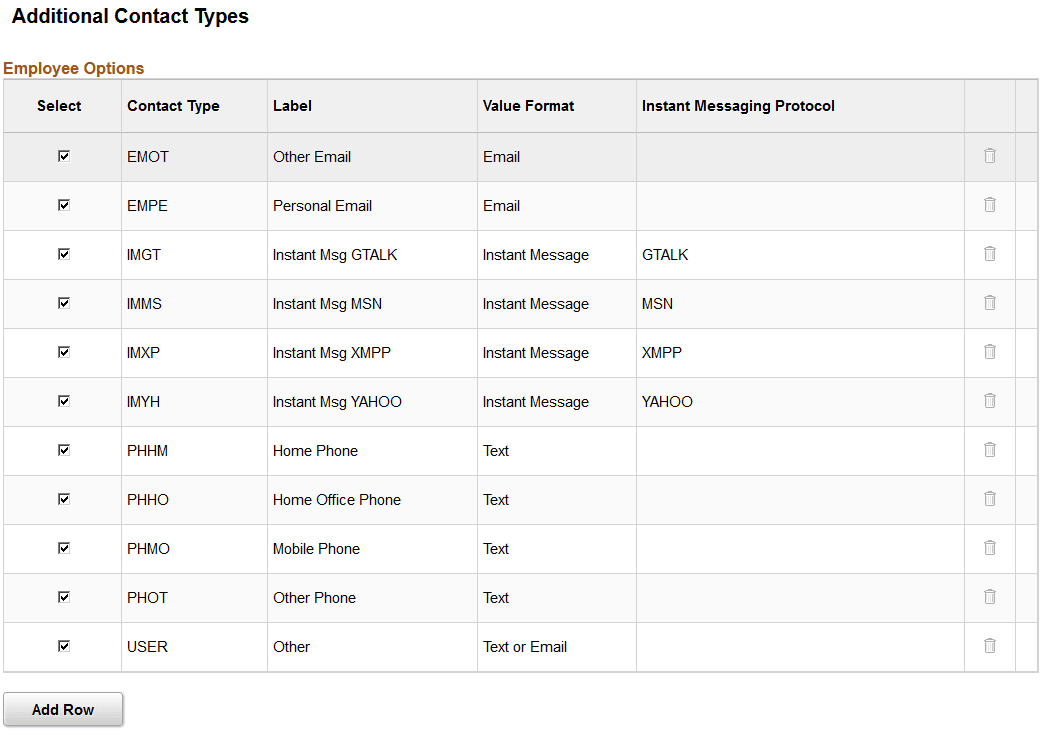
Task: Delete the Home Office Phone row
Action: click(x=989, y=499)
